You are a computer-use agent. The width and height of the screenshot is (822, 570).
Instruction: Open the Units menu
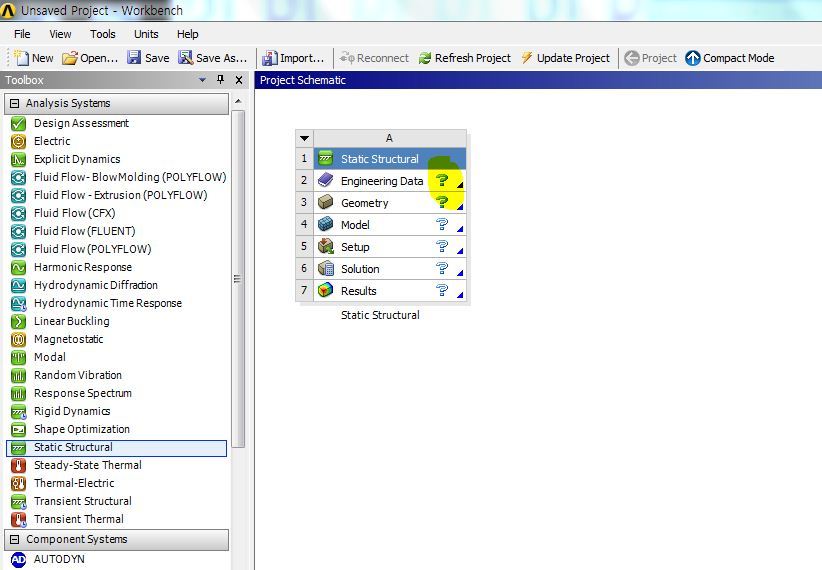146,34
